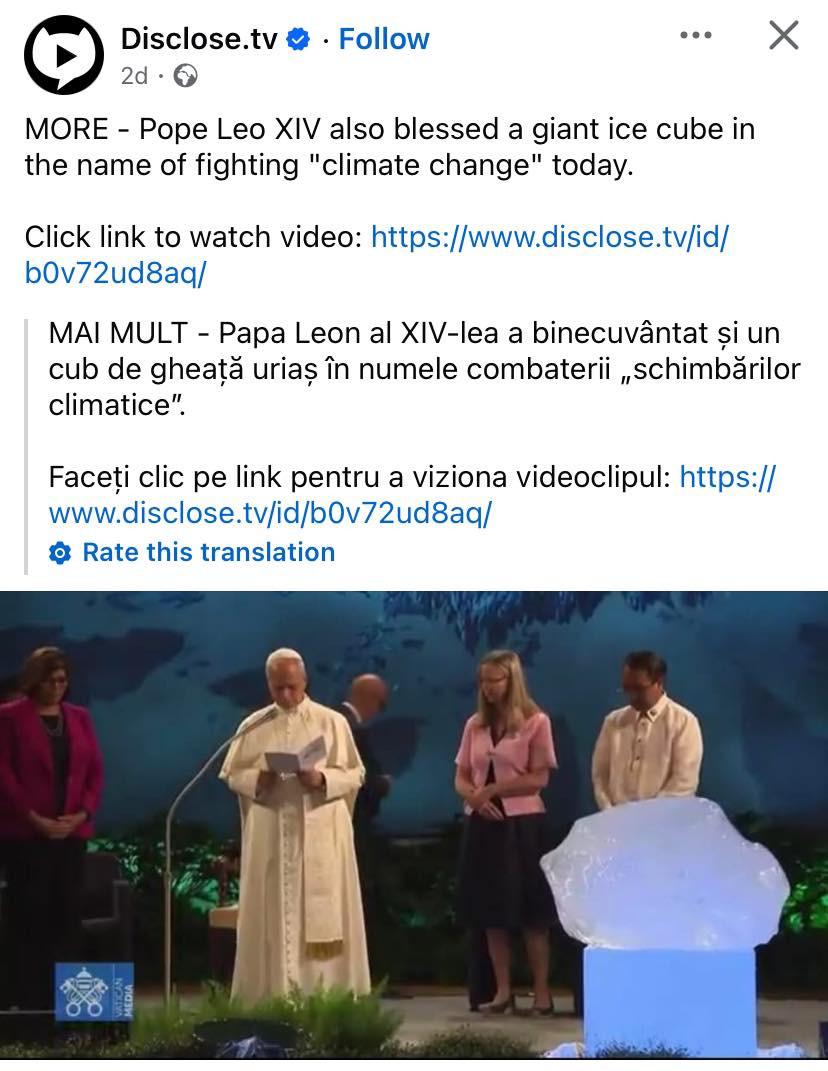Open the three-dot post options menu

point(695,35)
